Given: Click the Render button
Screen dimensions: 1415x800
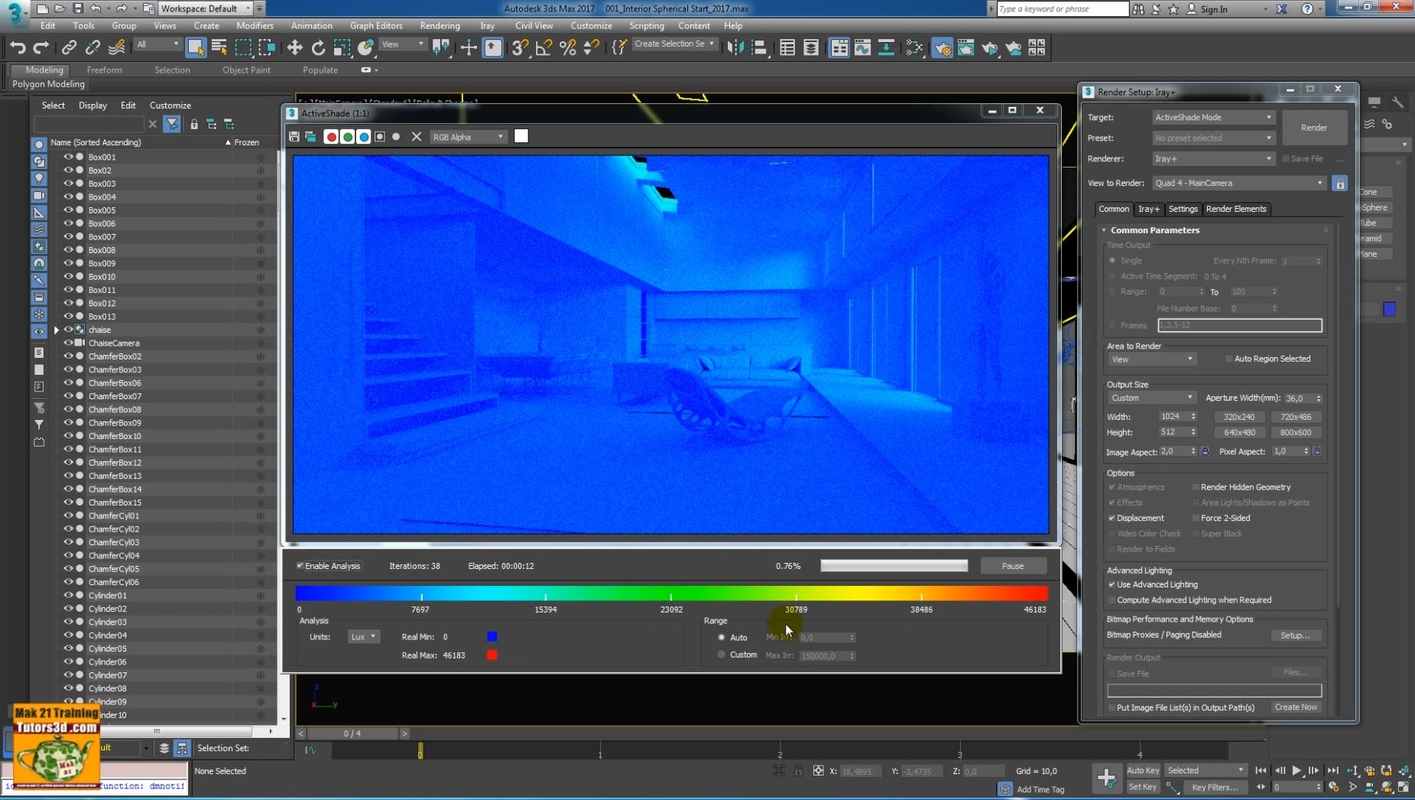Looking at the screenshot, I should point(1314,128).
